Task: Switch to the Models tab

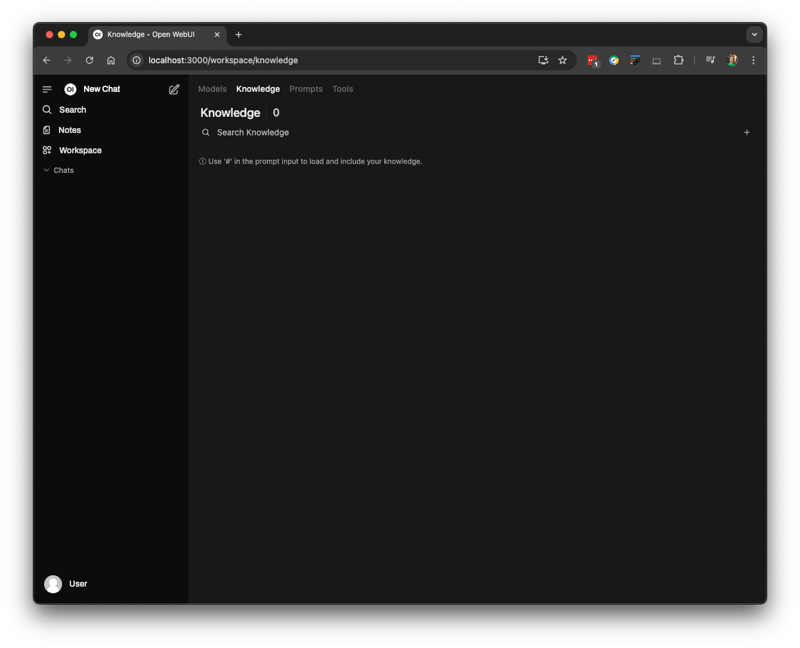Action: [212, 89]
